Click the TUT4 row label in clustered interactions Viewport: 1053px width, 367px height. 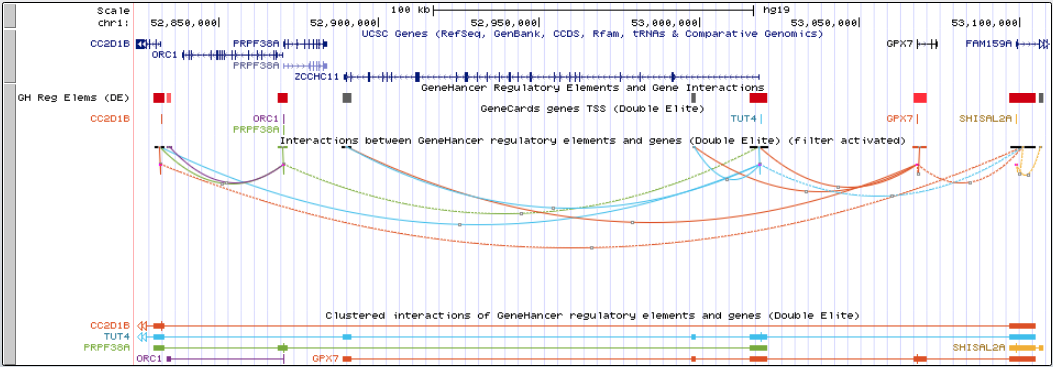tap(117, 337)
